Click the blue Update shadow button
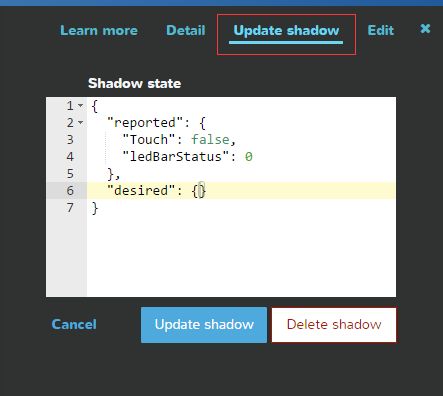Screen dimensions: 443x396 click(204, 325)
